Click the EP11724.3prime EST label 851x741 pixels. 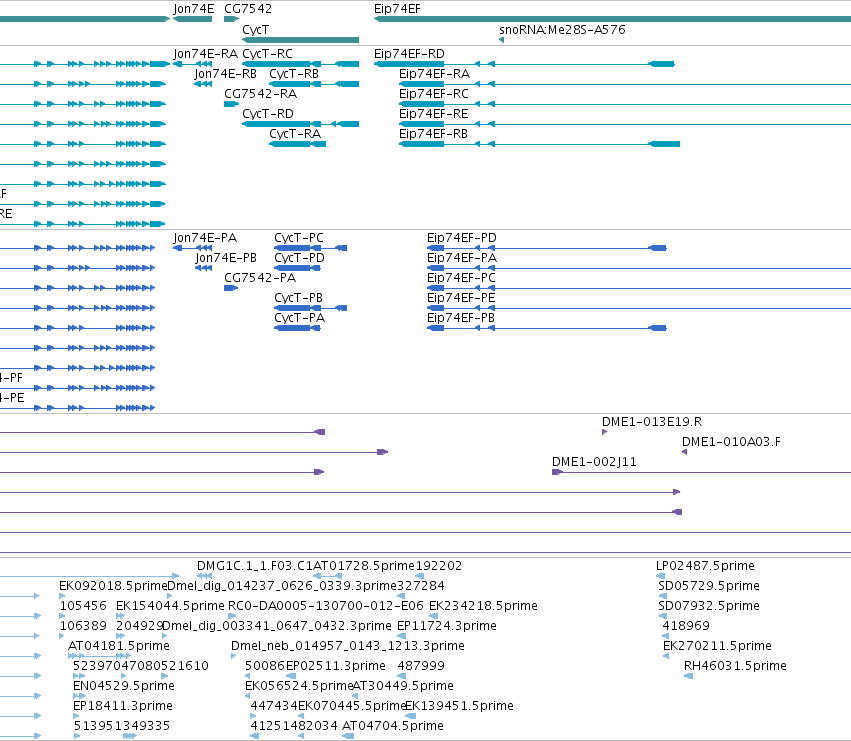tap(447, 626)
